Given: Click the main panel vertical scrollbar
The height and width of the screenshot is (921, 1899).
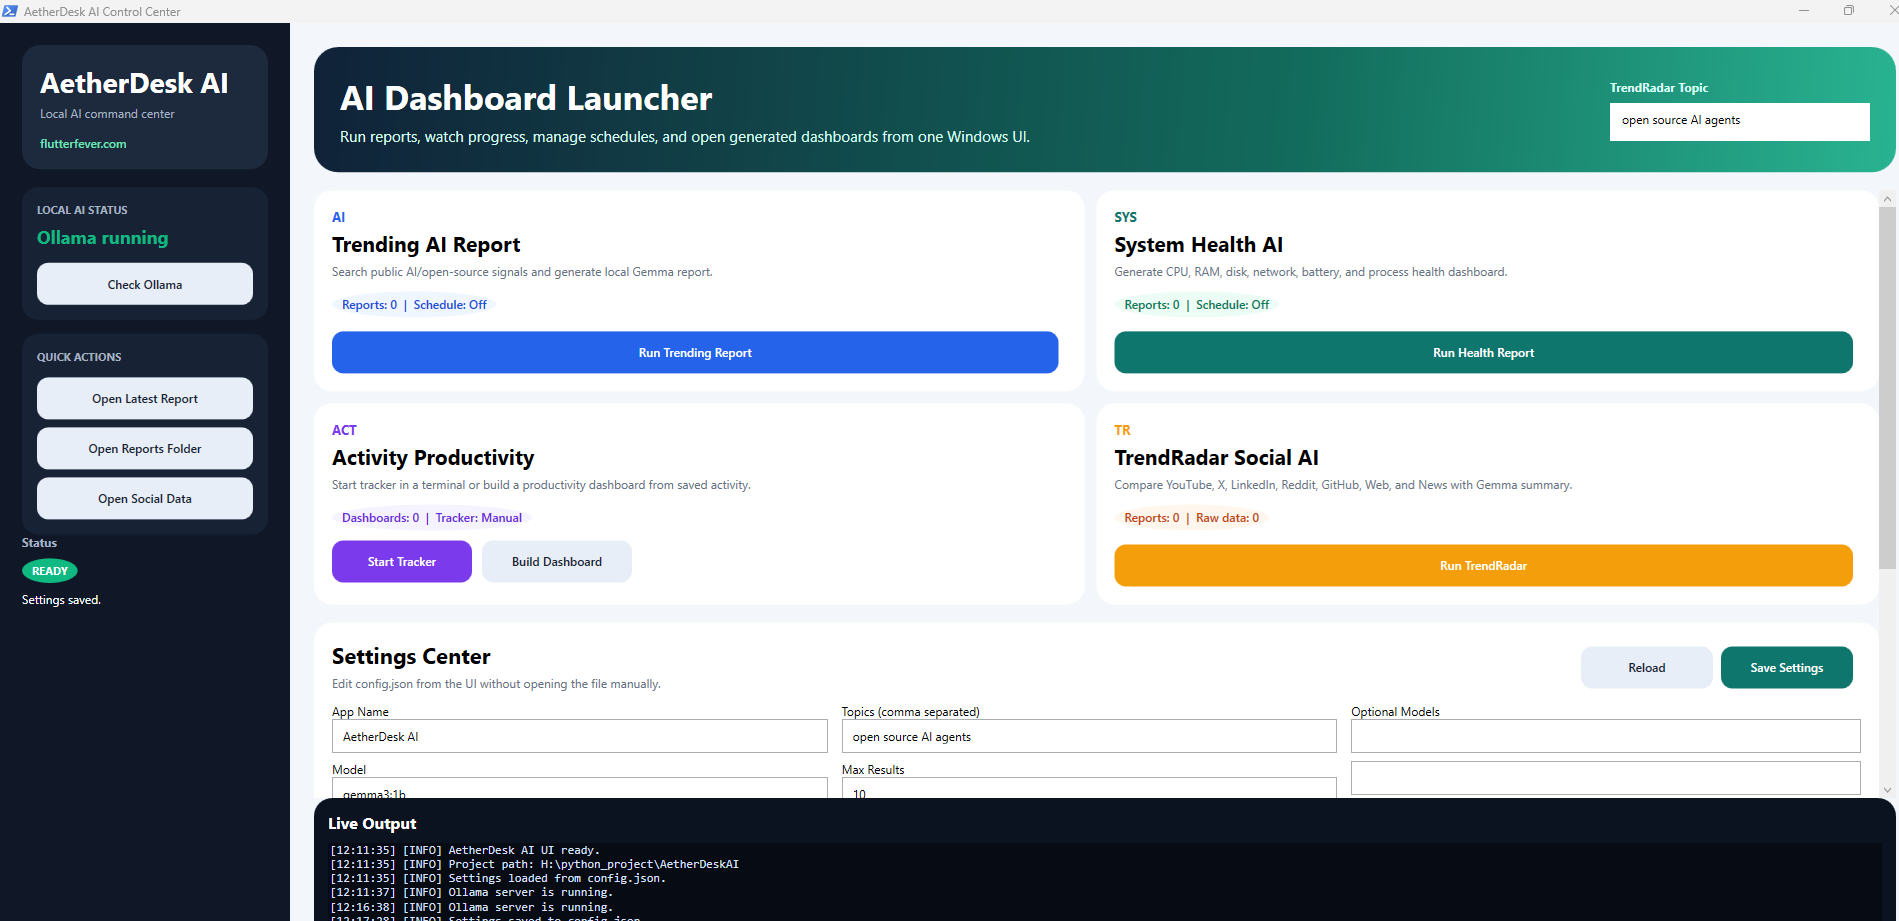Looking at the screenshot, I should pos(1887,388).
